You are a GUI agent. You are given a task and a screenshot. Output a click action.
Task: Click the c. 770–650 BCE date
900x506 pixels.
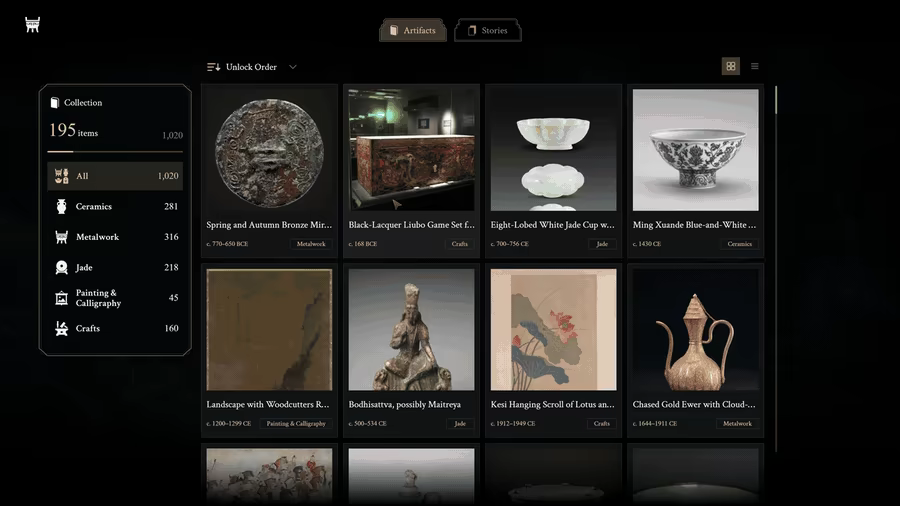coord(227,244)
